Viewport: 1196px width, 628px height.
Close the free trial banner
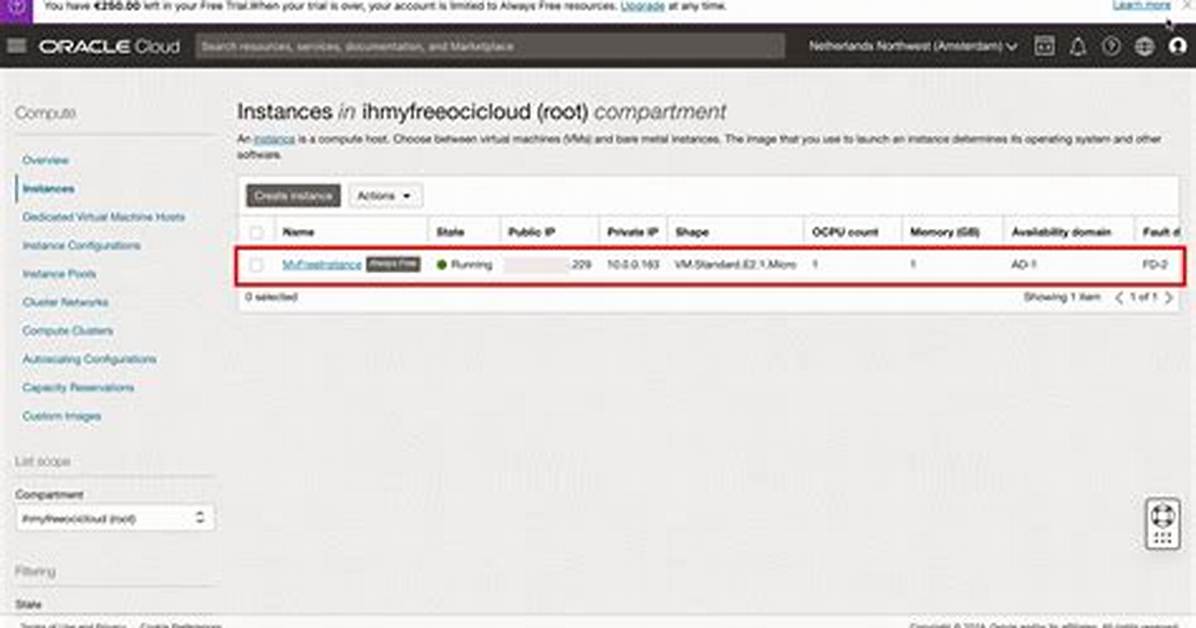click(x=1188, y=5)
